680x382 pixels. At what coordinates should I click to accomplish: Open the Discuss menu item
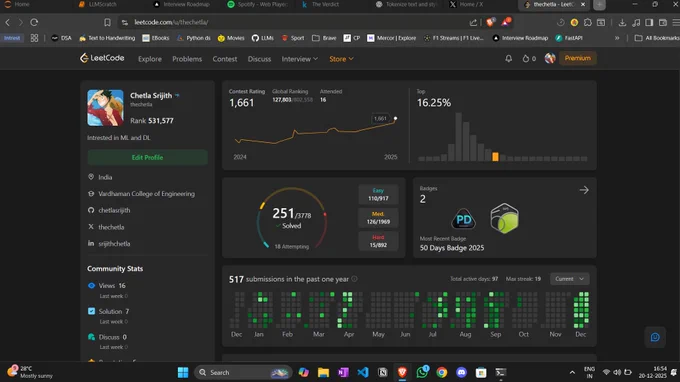[x=259, y=59]
